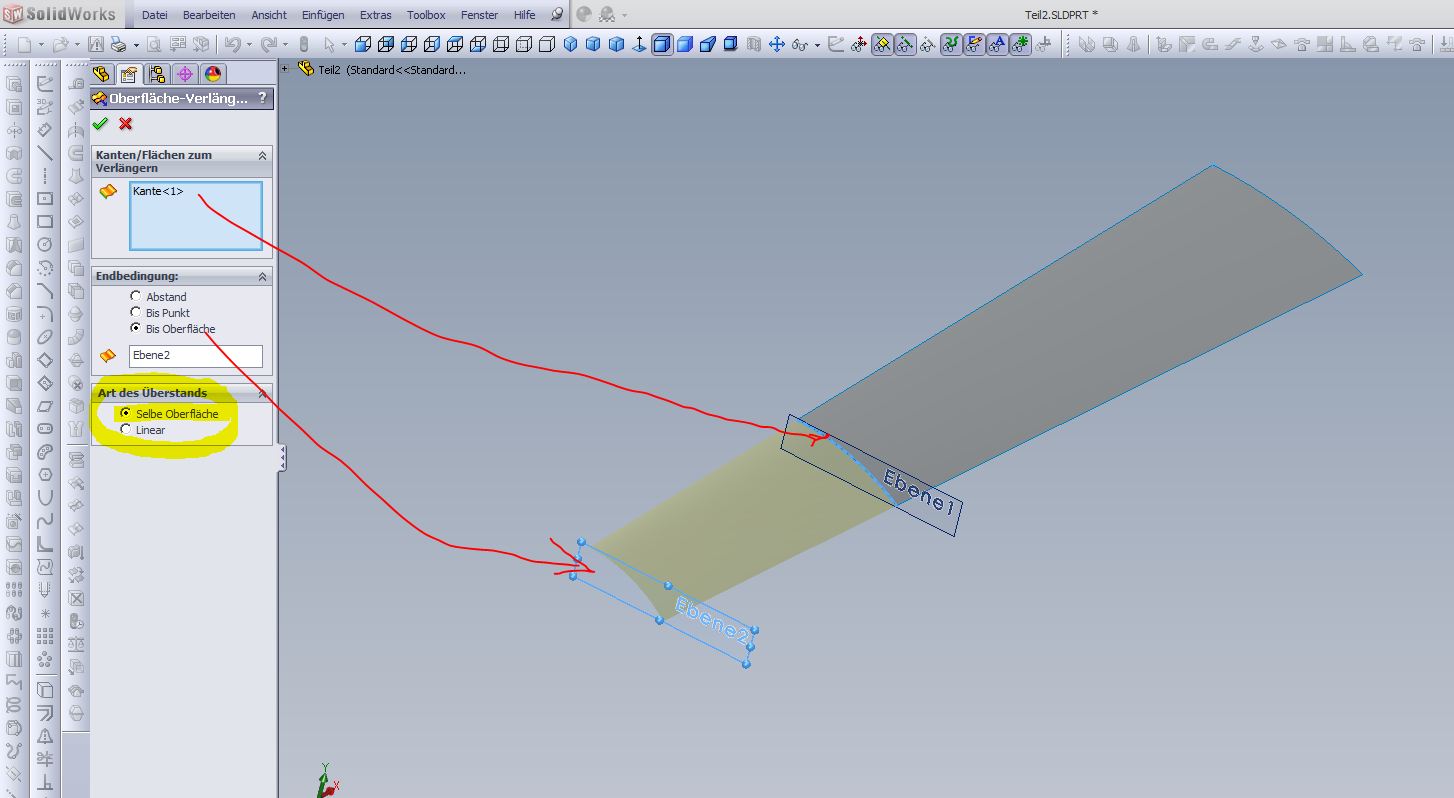
Task: Open the Ansicht menu
Action: 269,15
